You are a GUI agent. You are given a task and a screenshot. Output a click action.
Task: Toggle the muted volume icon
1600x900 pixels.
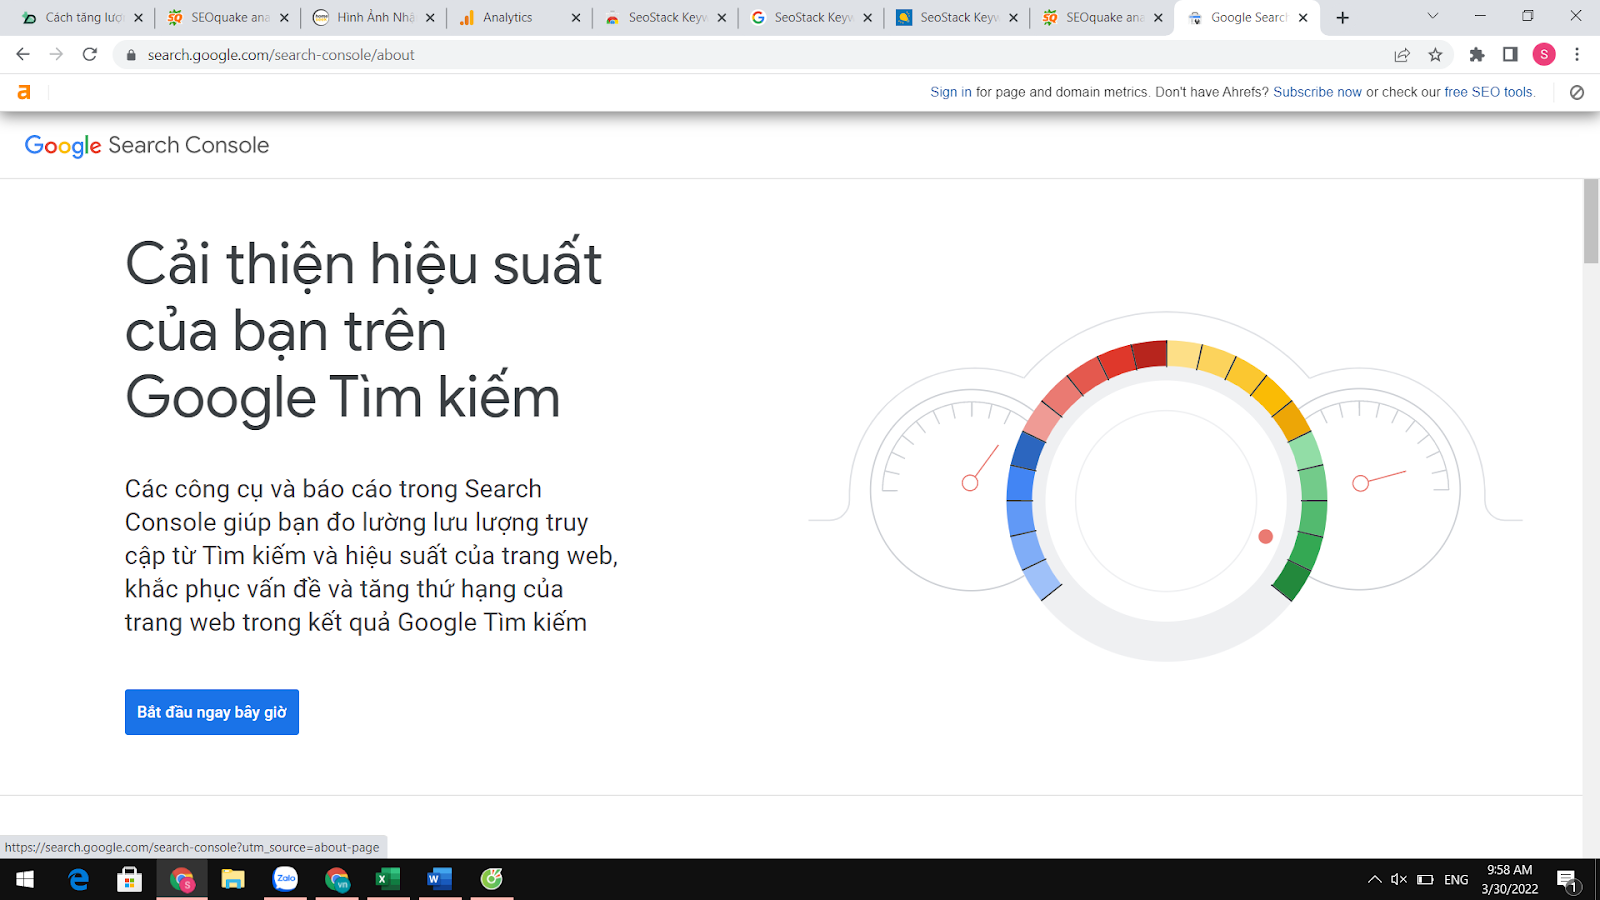(1399, 880)
